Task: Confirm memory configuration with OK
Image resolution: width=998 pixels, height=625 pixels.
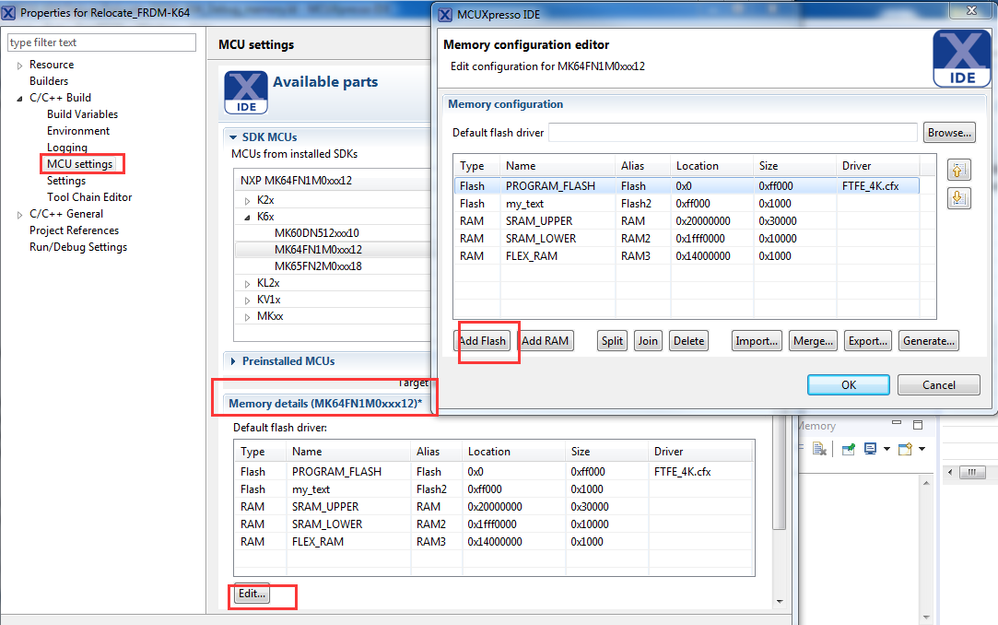Action: [848, 385]
